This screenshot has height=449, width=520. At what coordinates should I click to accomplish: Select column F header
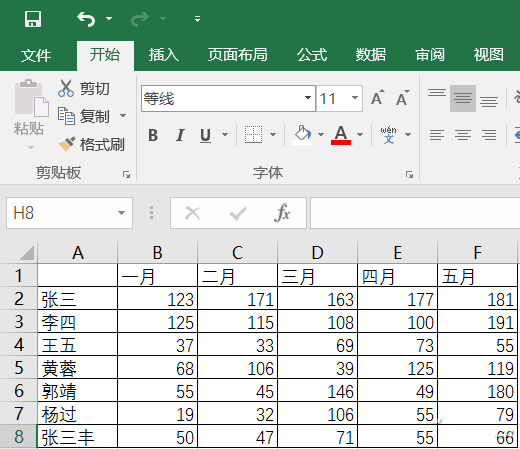point(477,252)
